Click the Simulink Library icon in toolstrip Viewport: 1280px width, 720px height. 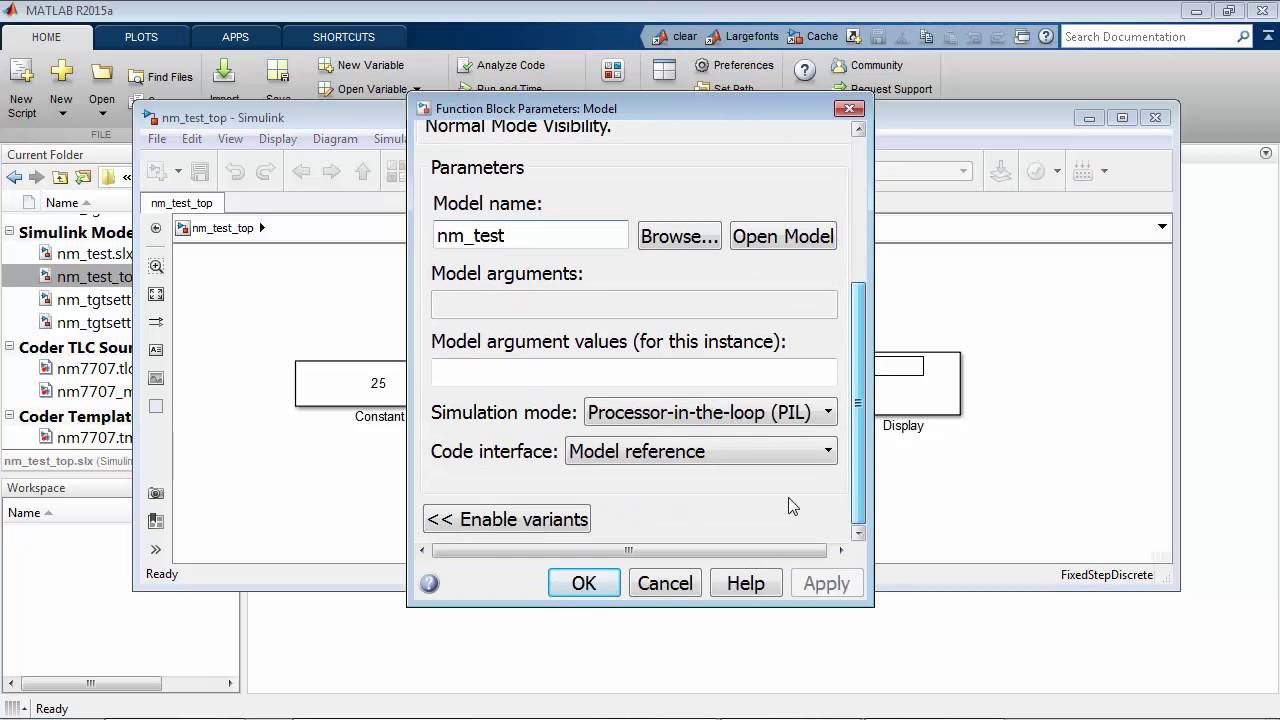pos(613,71)
